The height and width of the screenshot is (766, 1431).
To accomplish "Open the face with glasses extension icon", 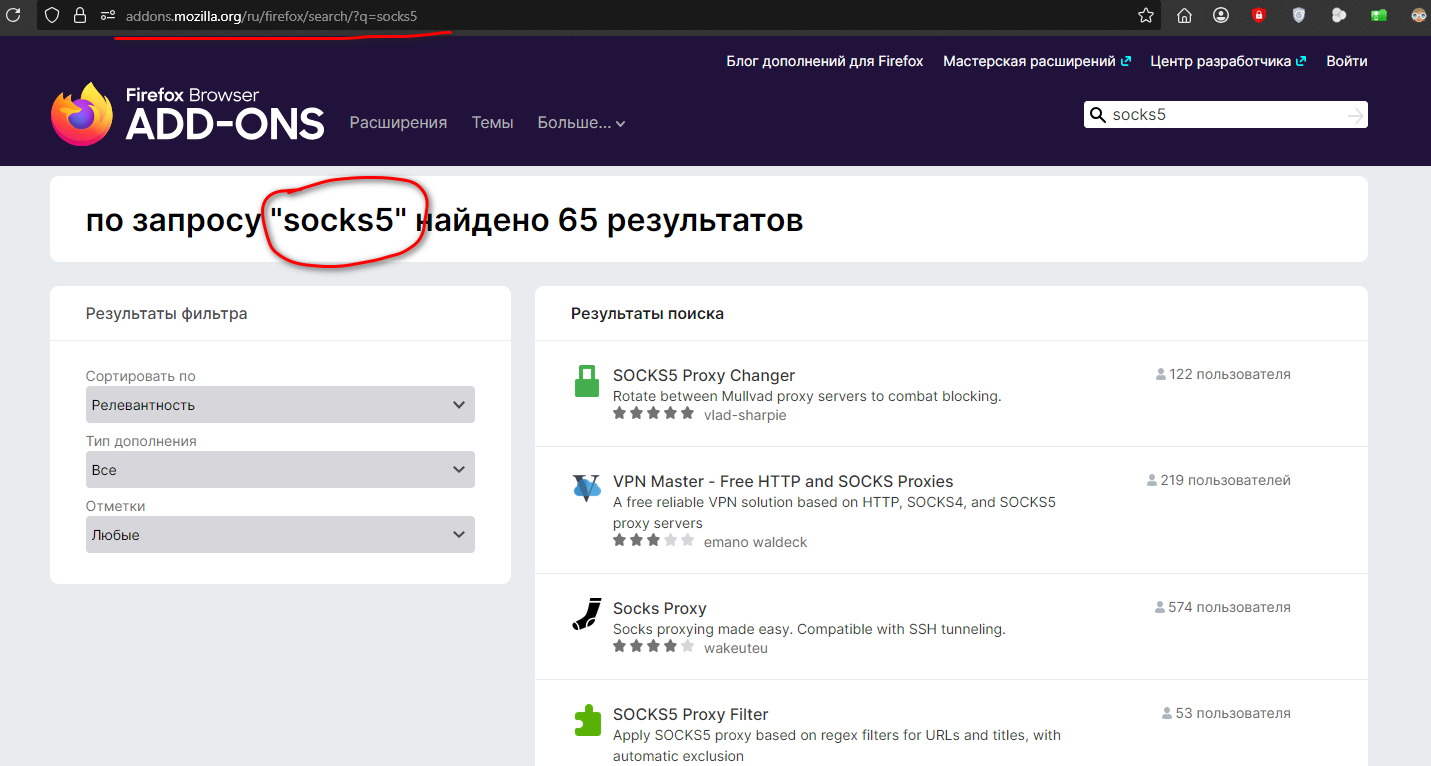I will pyautogui.click(x=1419, y=15).
